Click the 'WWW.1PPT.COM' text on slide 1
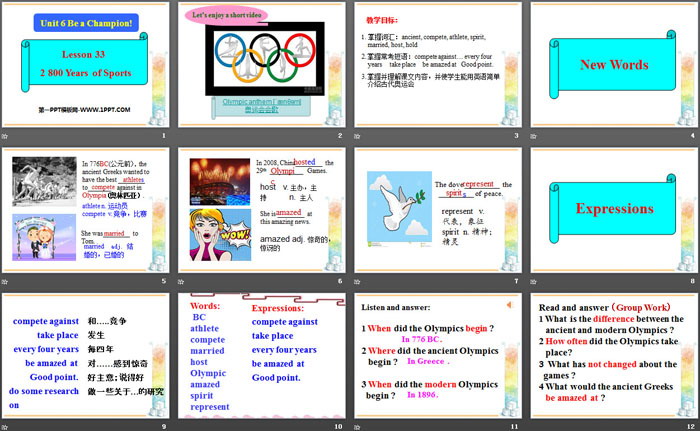Image resolution: width=700 pixels, height=431 pixels. pos(104,109)
